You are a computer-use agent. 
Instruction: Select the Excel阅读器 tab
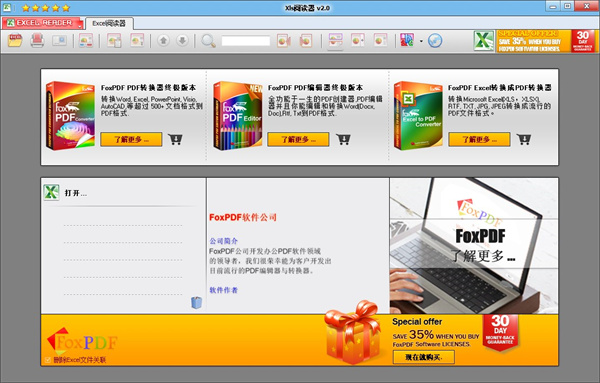pyautogui.click(x=109, y=23)
